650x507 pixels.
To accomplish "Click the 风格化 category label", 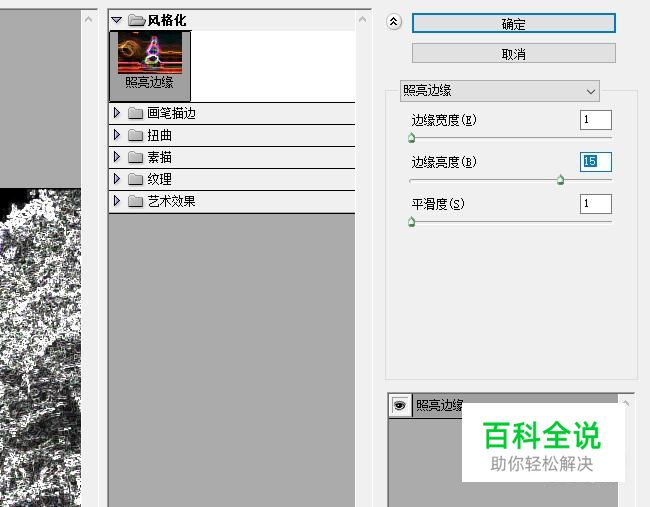I will [167, 20].
